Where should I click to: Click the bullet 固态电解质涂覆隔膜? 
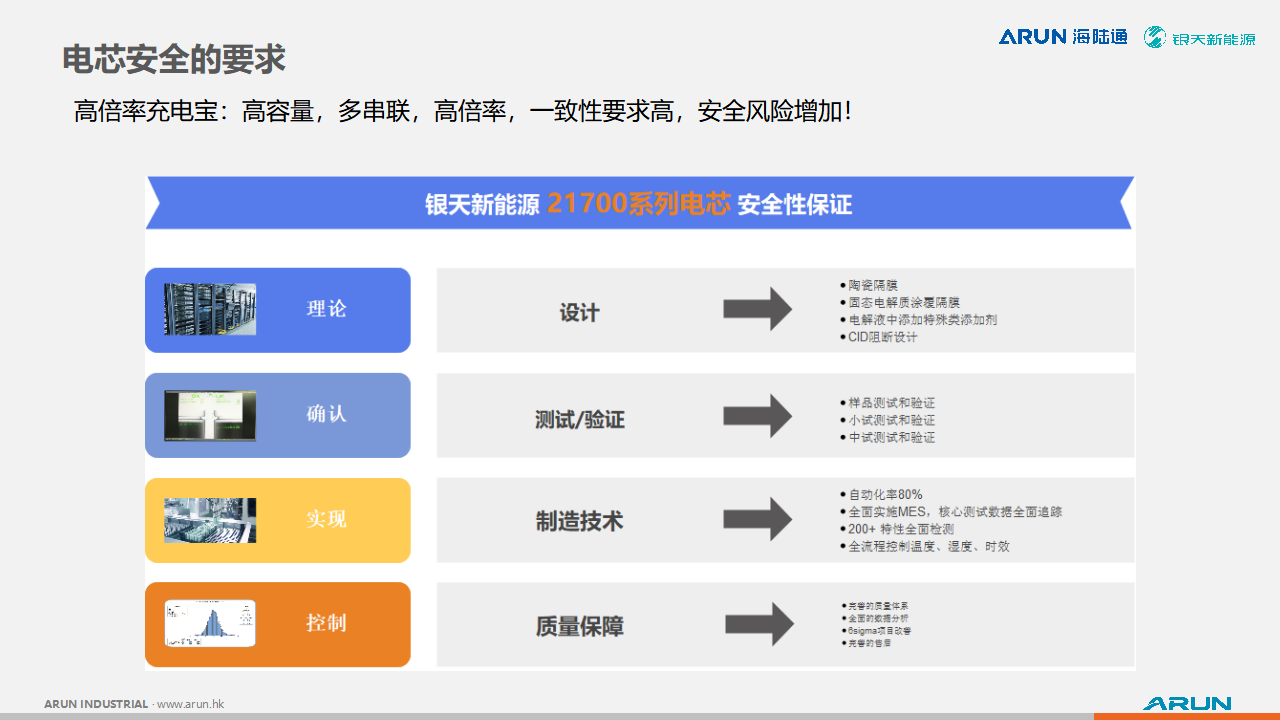(900, 303)
